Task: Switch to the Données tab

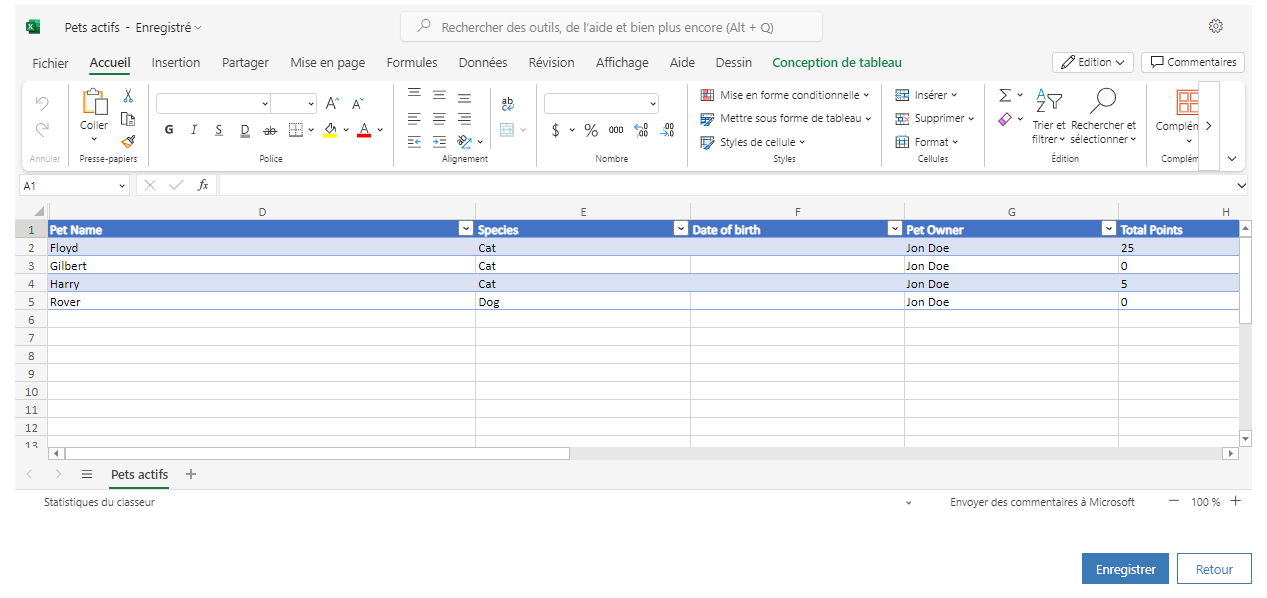Action: 483,62
